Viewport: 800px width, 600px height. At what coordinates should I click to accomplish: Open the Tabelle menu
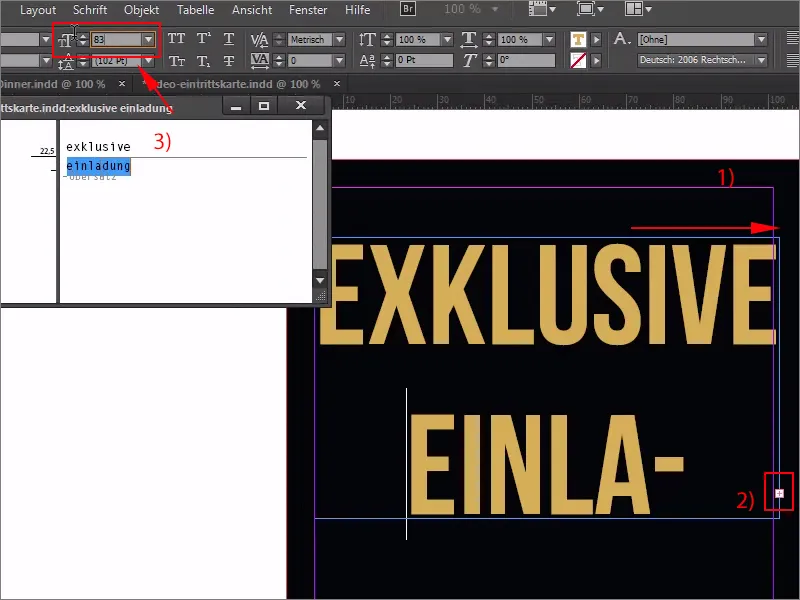[x=195, y=10]
